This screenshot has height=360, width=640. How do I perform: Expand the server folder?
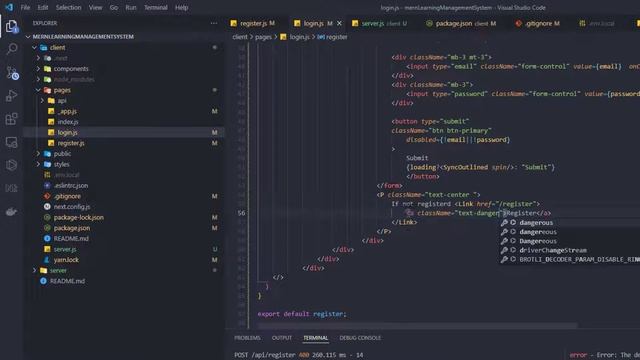point(58,270)
